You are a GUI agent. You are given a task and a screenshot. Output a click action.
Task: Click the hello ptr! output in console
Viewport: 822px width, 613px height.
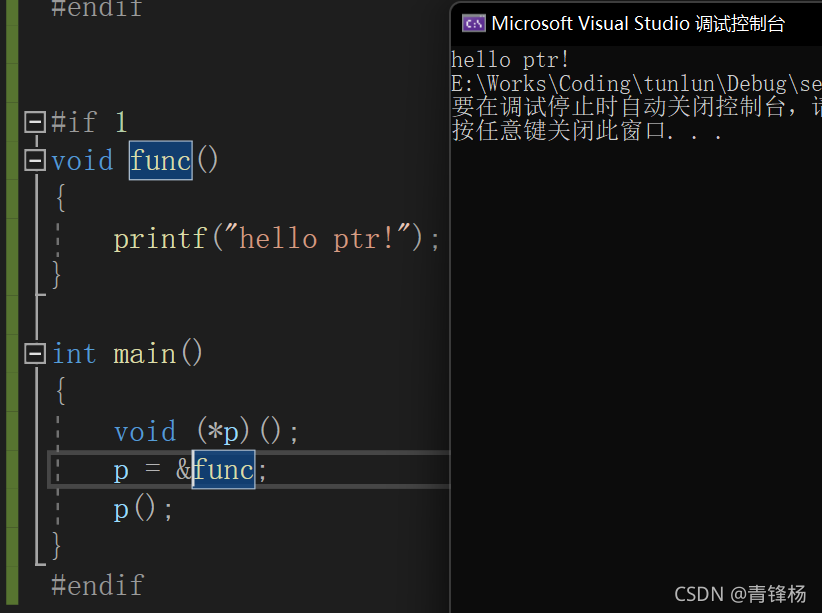coord(510,60)
